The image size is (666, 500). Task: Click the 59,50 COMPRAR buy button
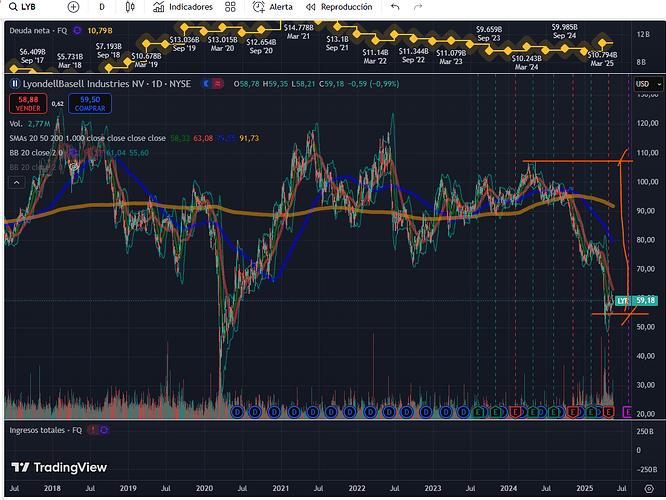90,104
